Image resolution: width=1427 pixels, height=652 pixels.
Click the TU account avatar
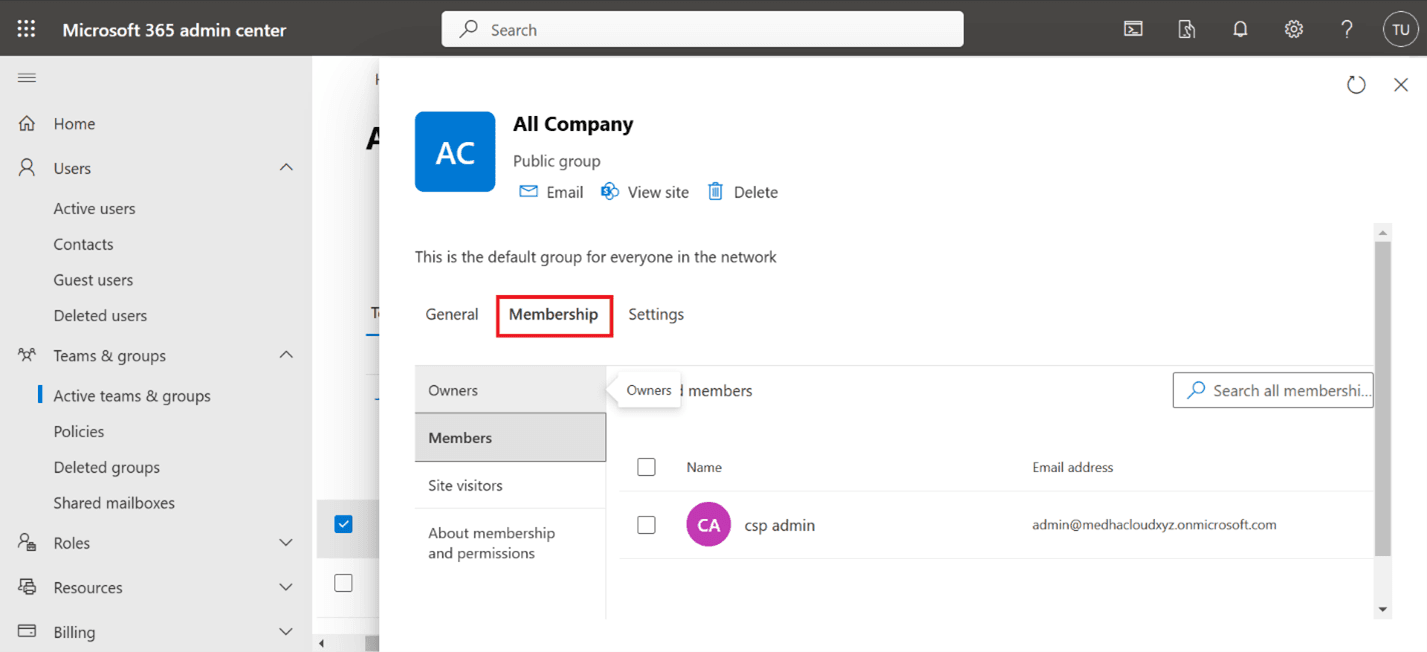[x=1400, y=29]
